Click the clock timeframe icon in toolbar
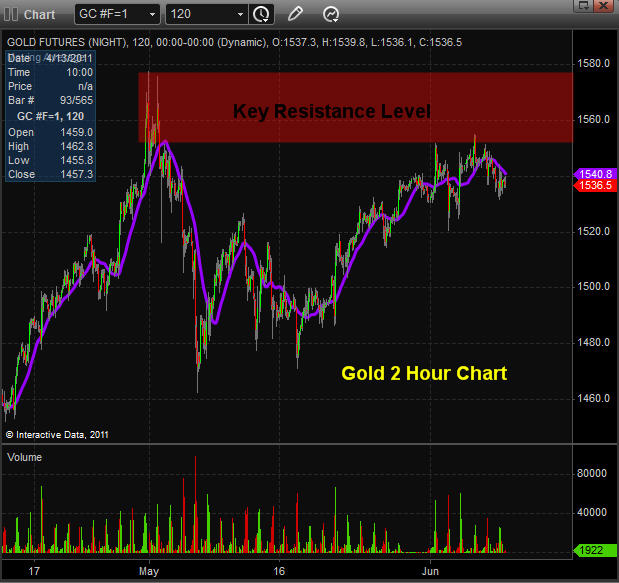 261,14
